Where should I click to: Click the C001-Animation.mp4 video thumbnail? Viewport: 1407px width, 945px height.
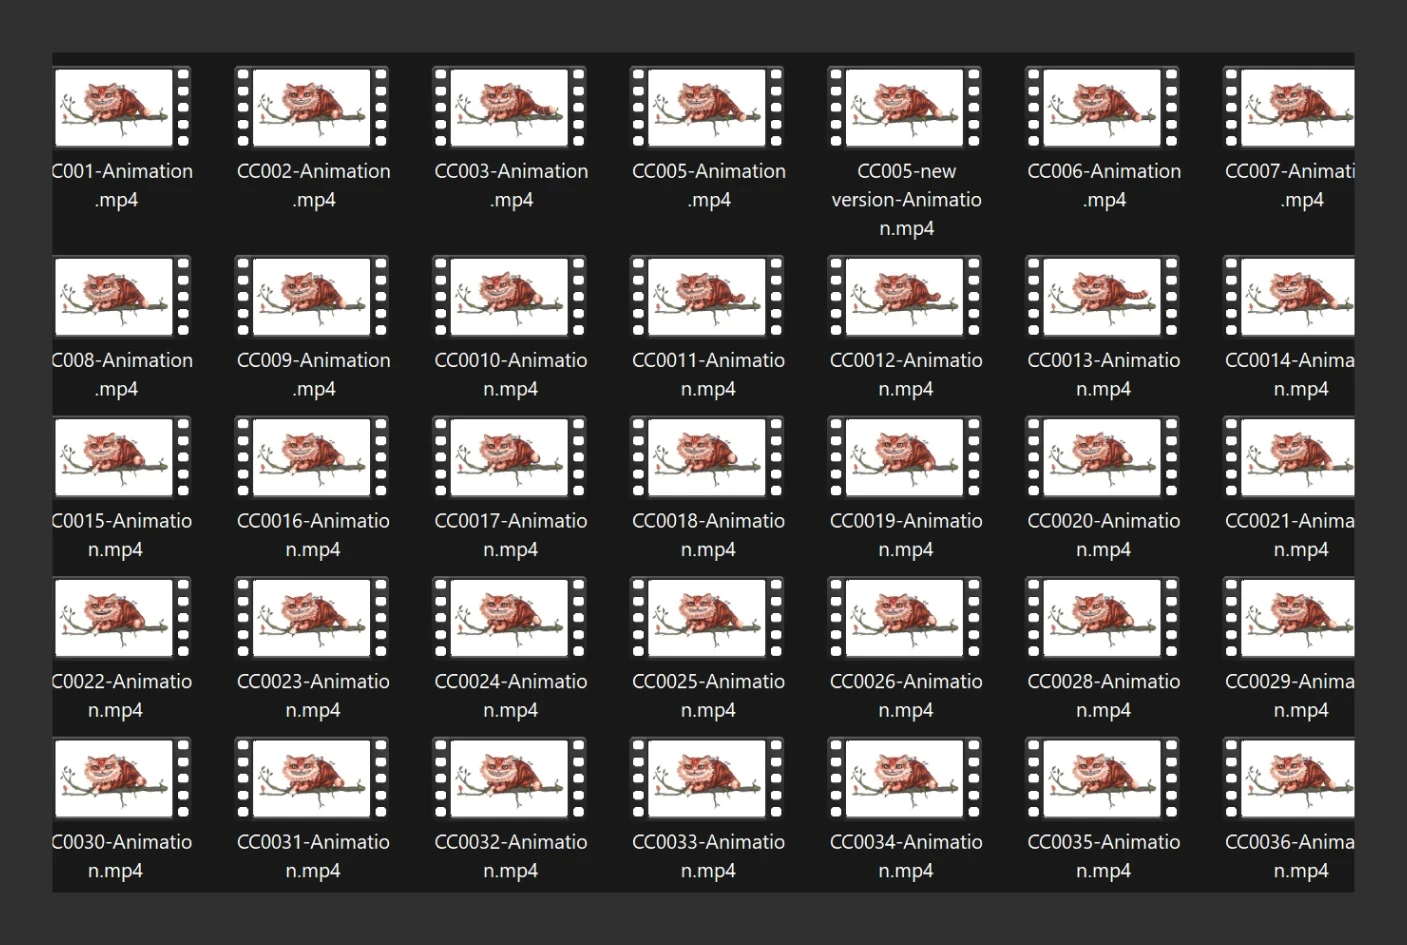122,108
